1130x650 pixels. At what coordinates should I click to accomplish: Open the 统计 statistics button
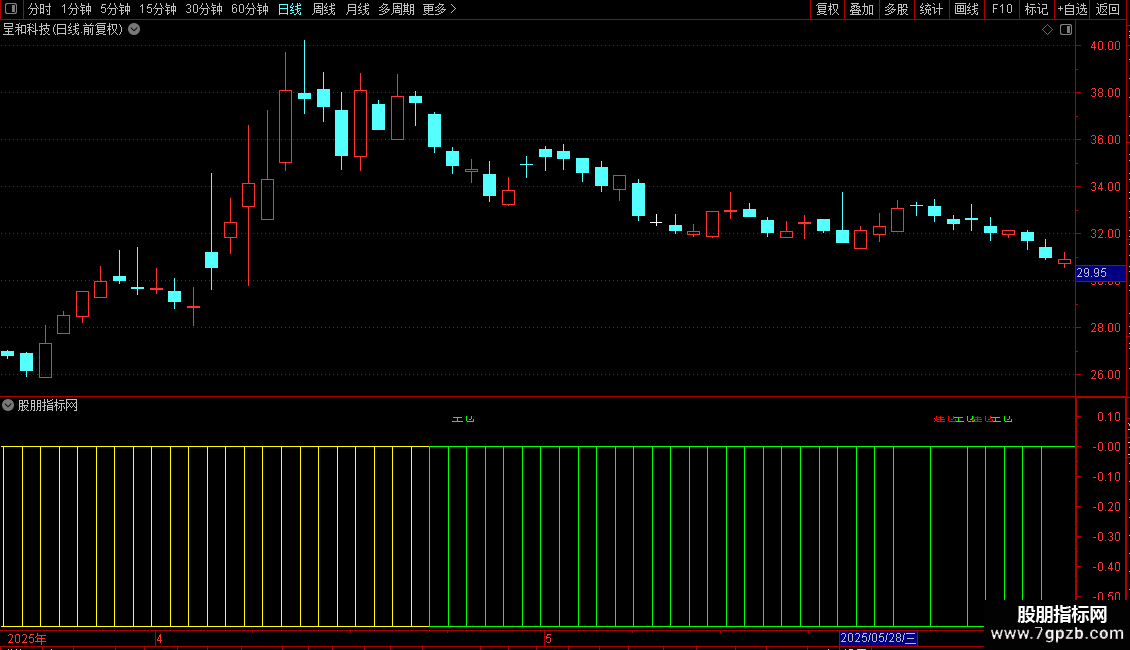click(x=931, y=9)
